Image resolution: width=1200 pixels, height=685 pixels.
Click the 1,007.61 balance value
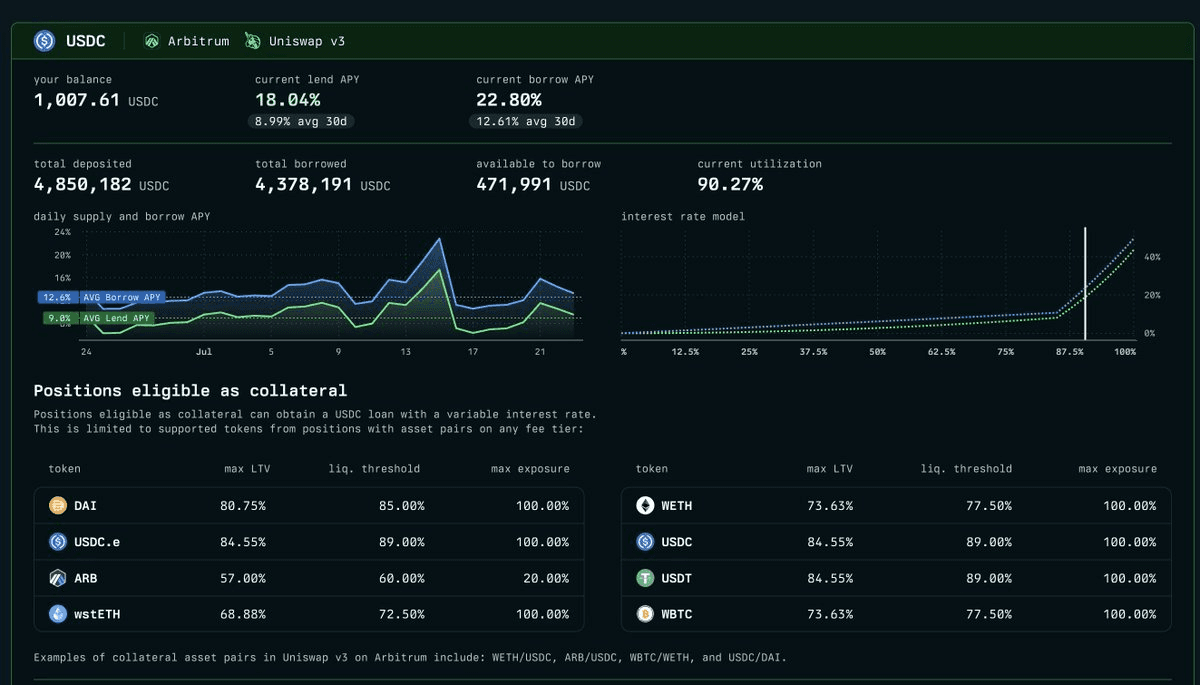[x=77, y=100]
